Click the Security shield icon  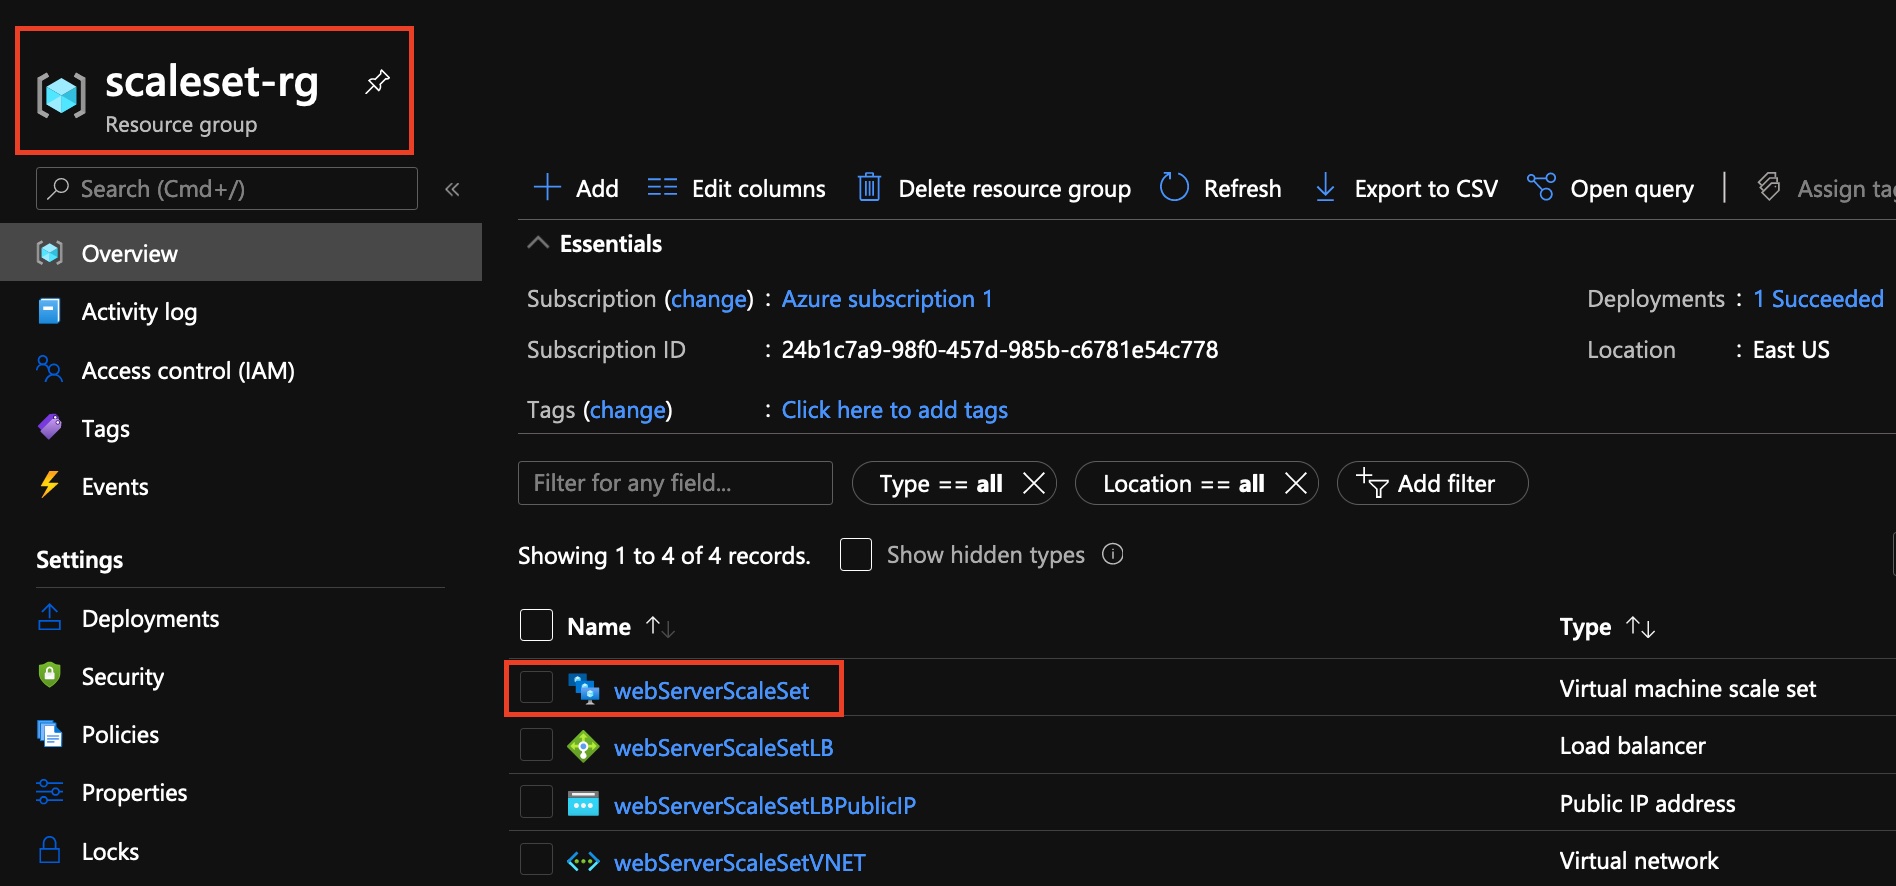click(x=49, y=675)
